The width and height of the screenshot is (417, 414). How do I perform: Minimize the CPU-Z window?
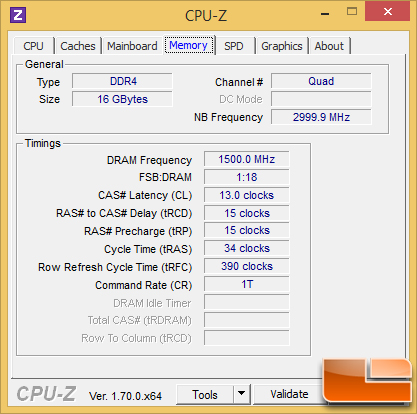pyautogui.click(x=325, y=14)
